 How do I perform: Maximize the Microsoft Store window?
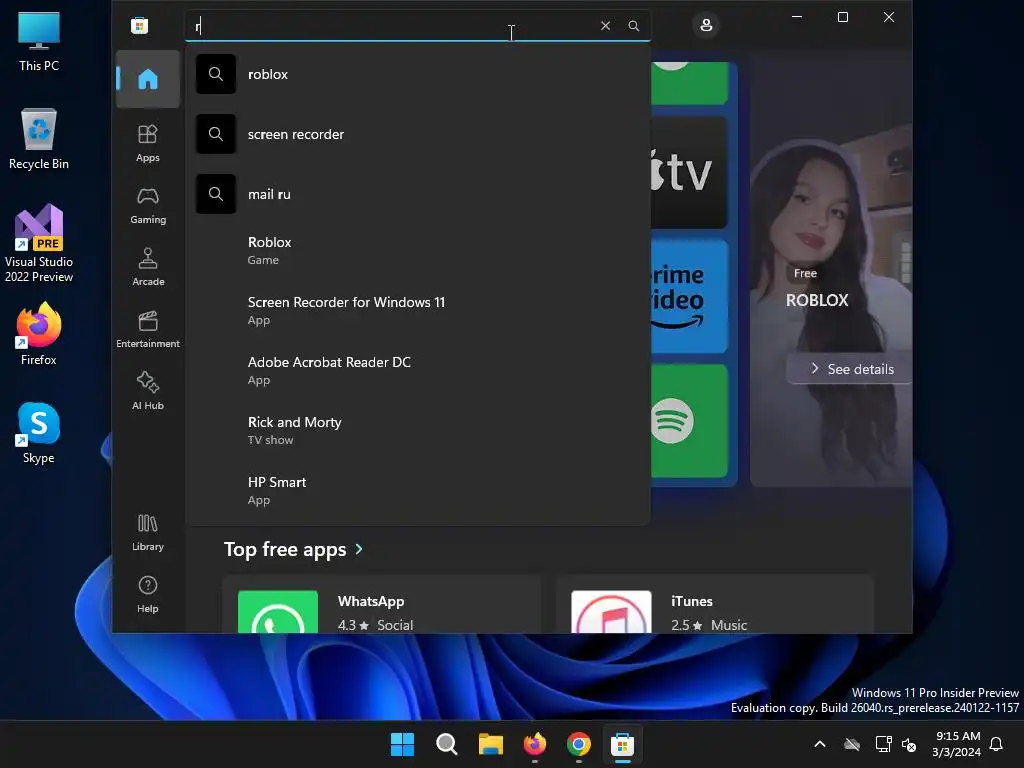pos(842,17)
